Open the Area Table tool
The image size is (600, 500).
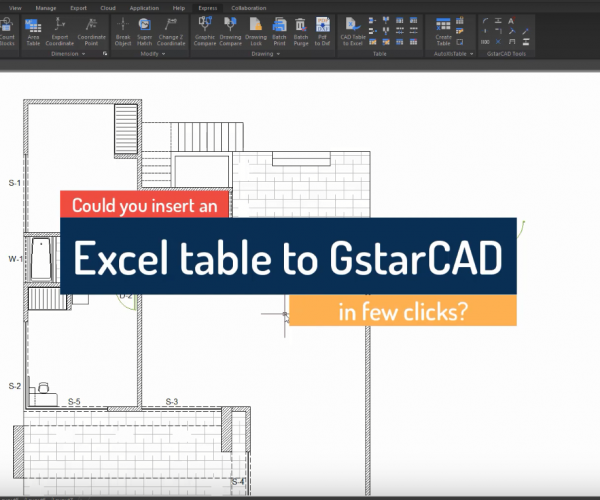[33, 32]
